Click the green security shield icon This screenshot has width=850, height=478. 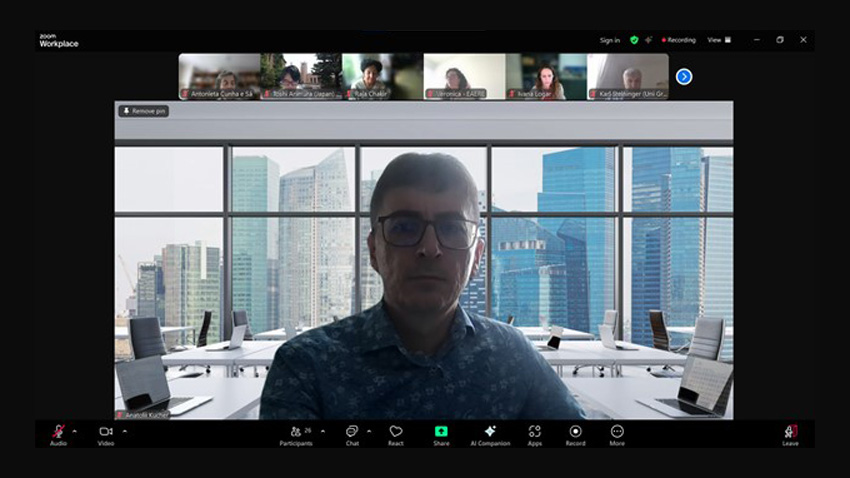point(634,40)
